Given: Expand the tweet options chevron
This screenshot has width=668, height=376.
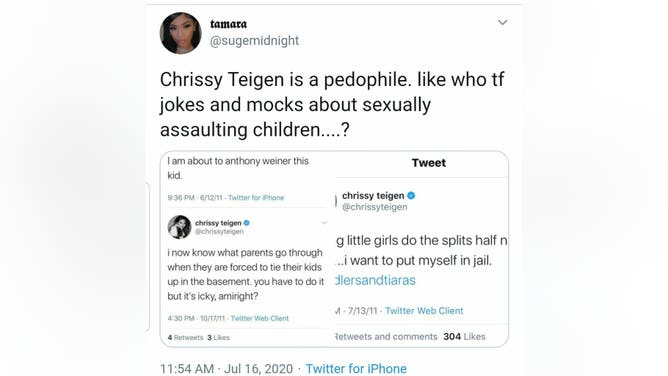Looking at the screenshot, I should coord(503,22).
